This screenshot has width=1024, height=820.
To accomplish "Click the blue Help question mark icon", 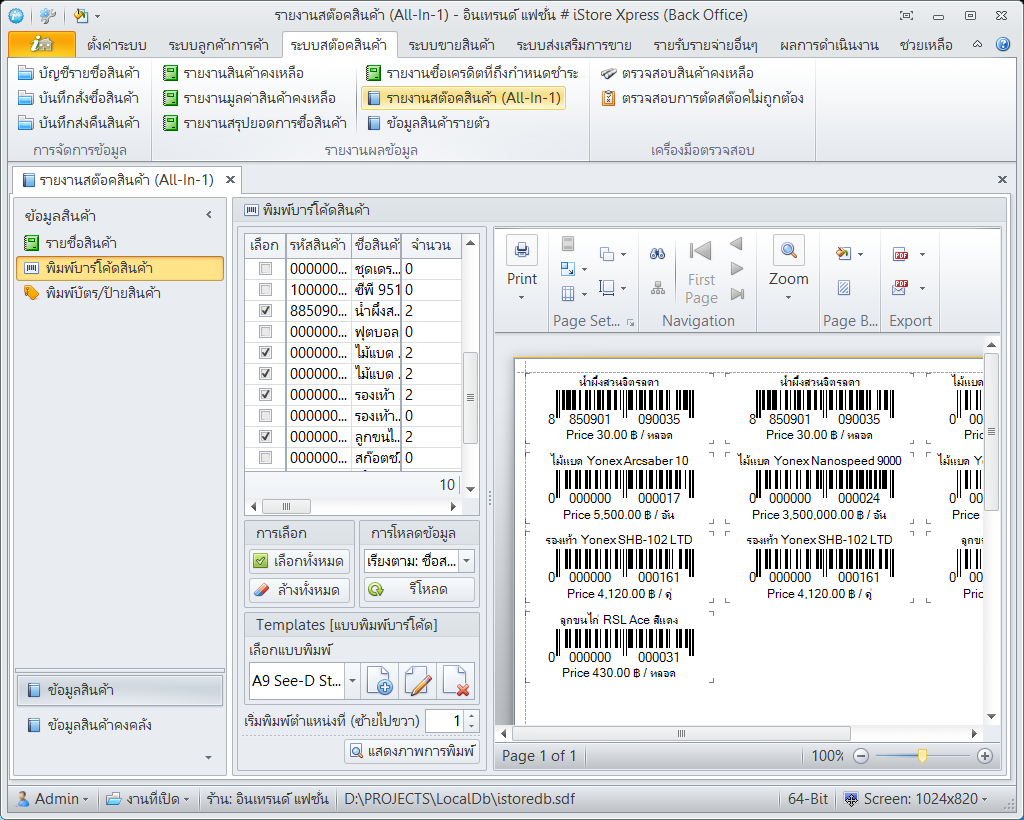I will (x=1003, y=44).
